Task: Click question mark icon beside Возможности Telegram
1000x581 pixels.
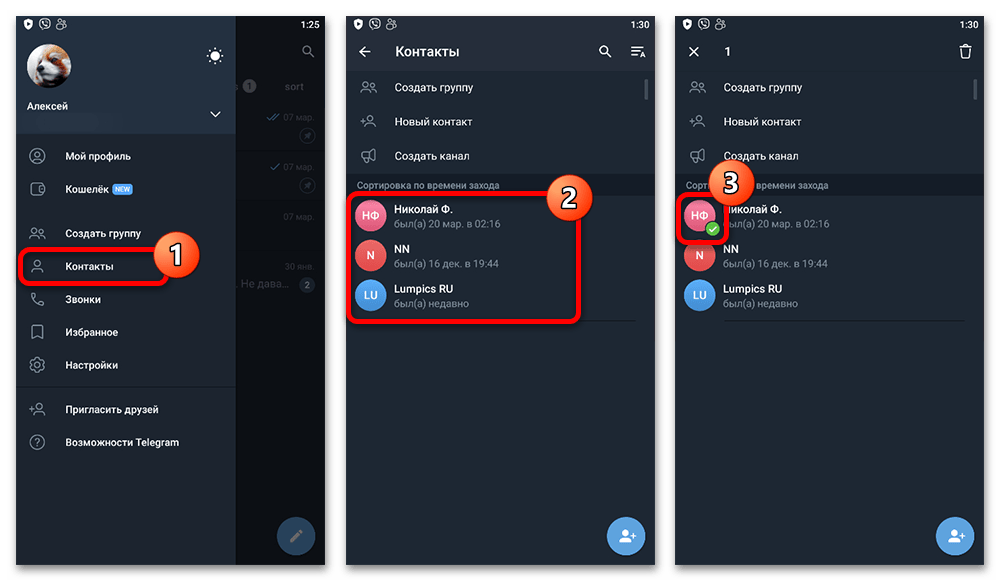Action: point(38,443)
